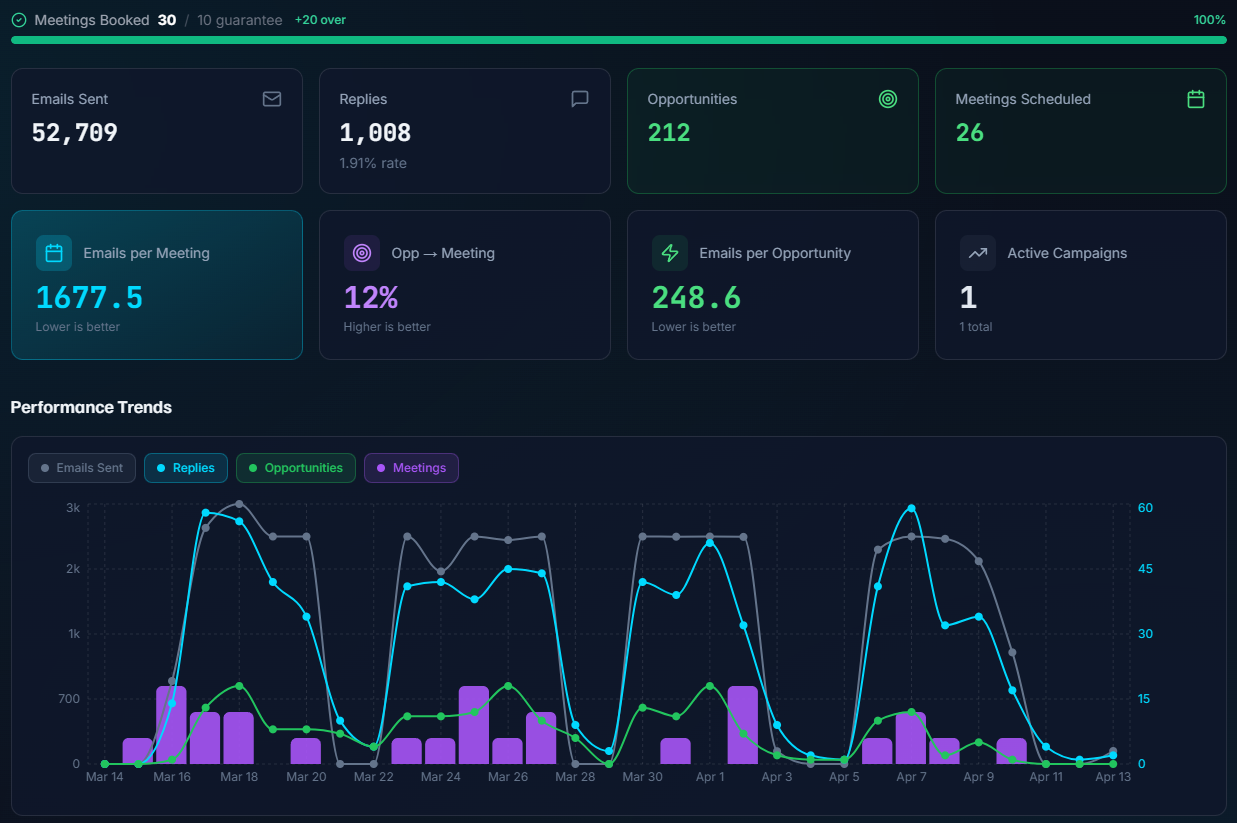This screenshot has width=1237, height=823.
Task: Click the Mar 31 meetings bar
Action: tap(676, 751)
